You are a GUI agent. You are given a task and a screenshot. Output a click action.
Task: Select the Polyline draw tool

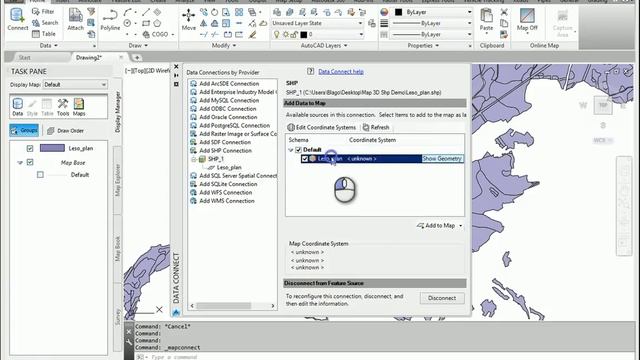pos(110,20)
